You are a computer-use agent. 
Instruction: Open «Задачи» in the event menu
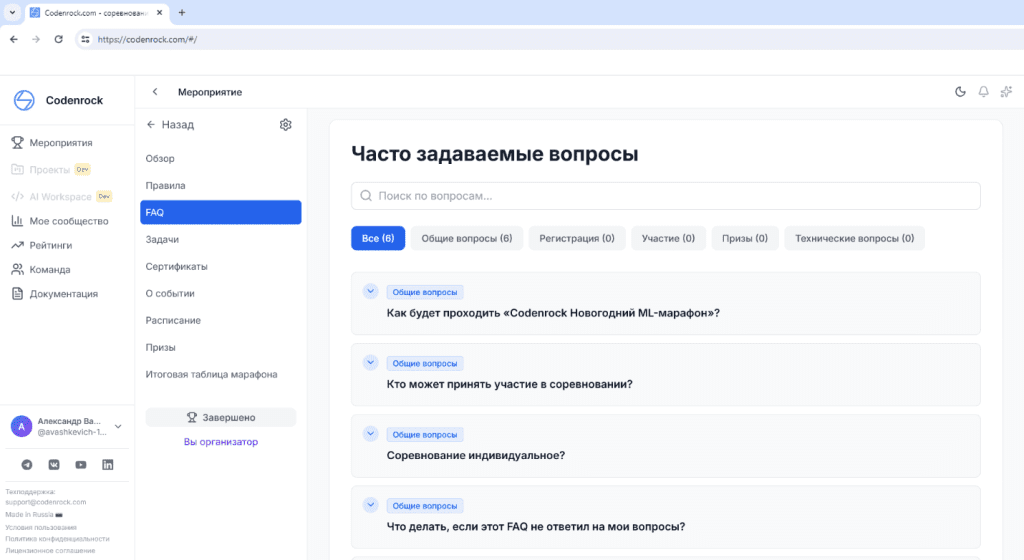point(162,240)
